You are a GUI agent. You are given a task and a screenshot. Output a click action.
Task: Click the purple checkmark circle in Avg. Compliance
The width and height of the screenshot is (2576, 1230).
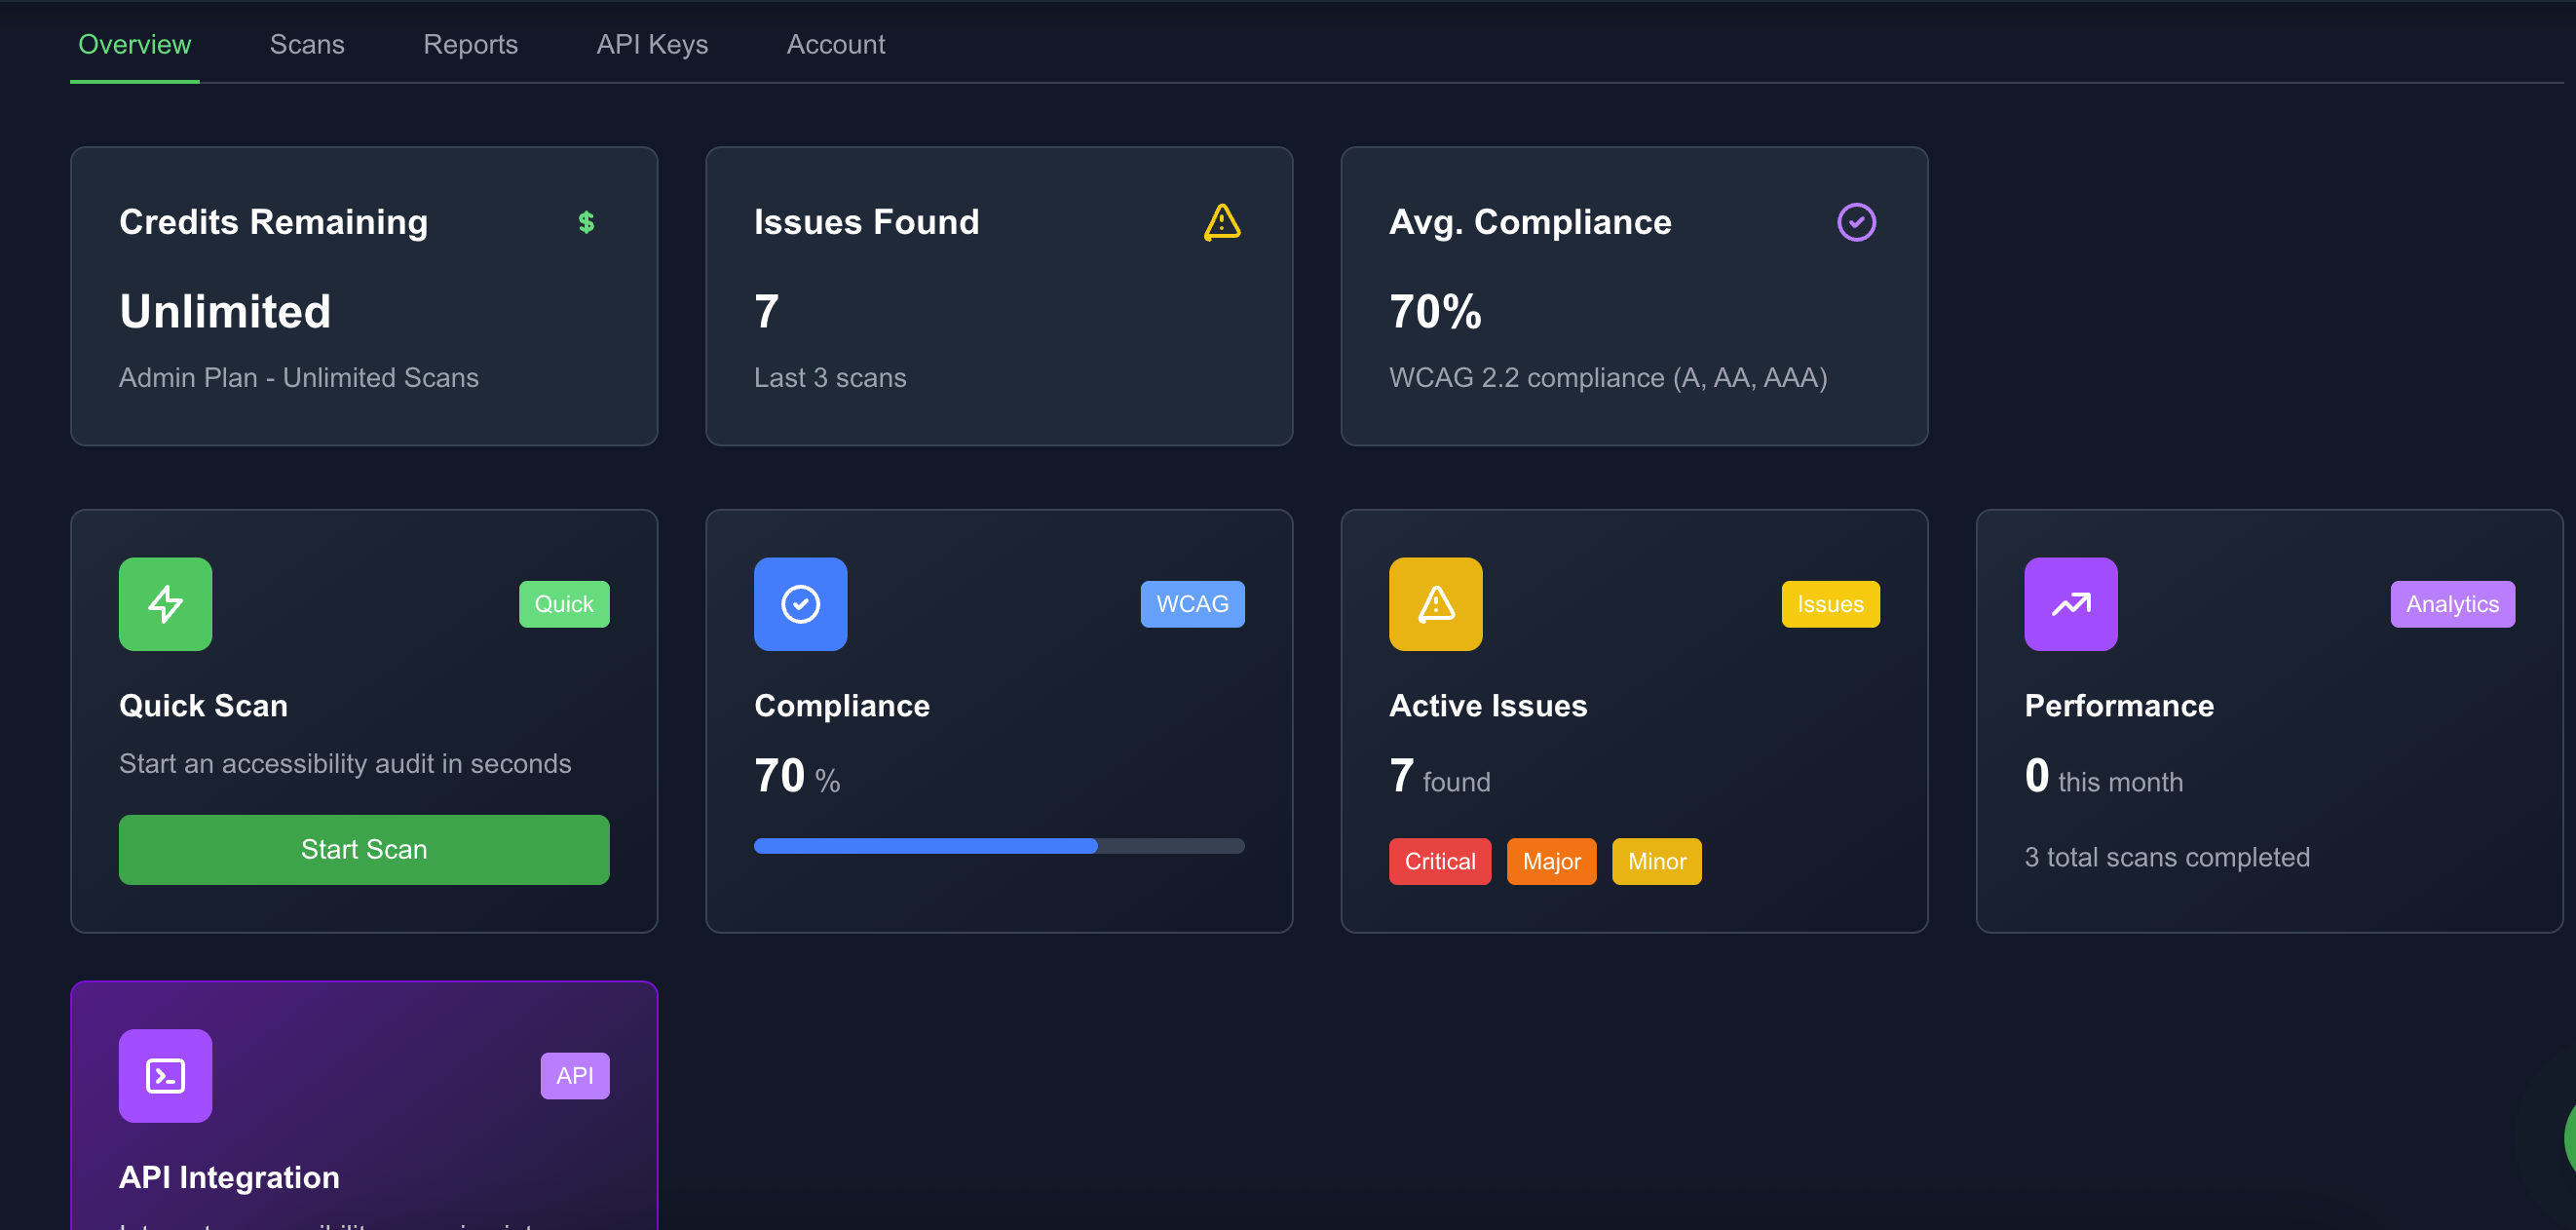(x=1855, y=222)
